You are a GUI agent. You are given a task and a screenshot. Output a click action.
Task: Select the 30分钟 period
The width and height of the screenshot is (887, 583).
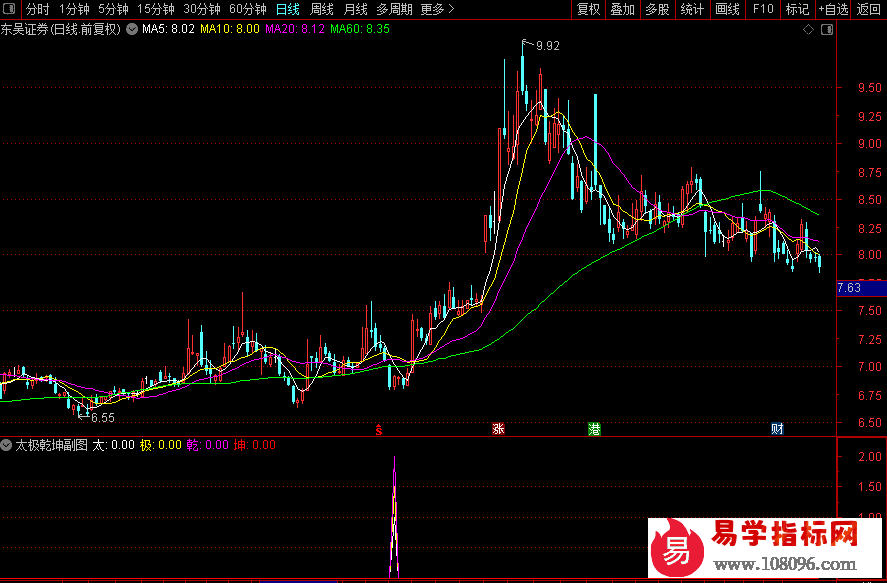coord(202,9)
